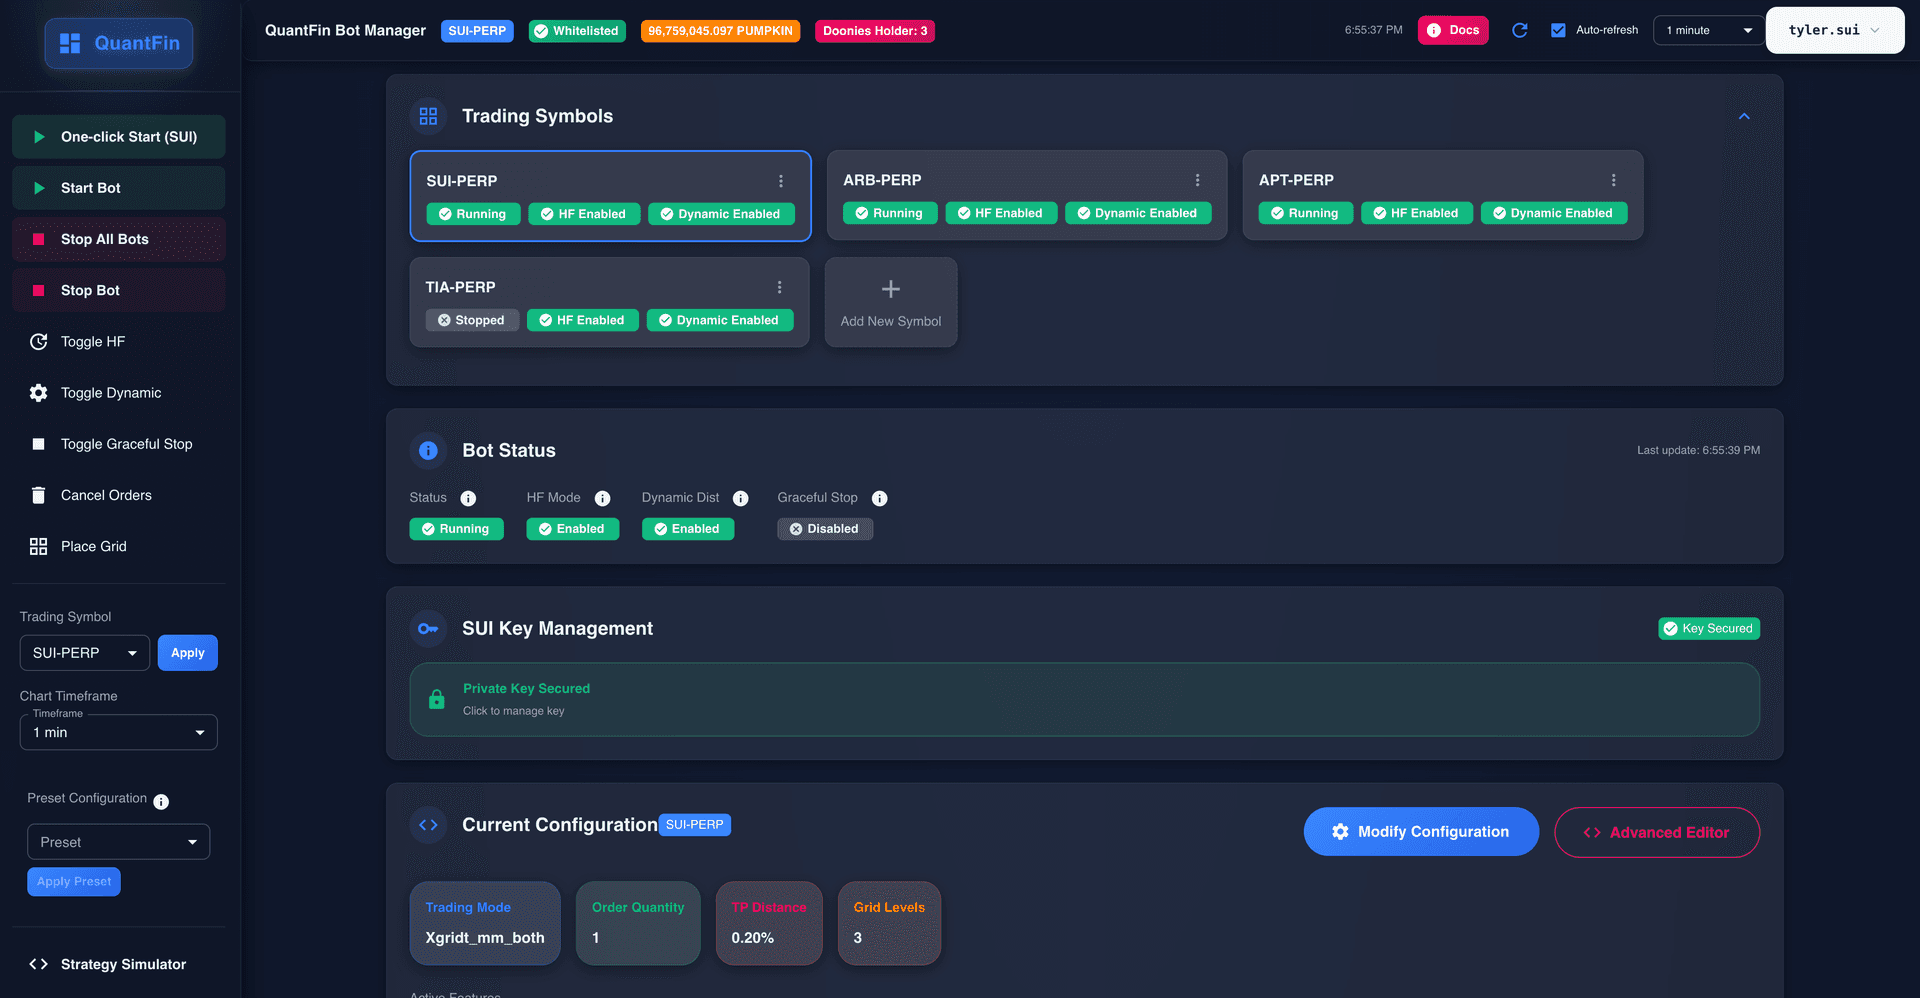Click Toggle Graceful Stop in sidebar

pos(119,444)
